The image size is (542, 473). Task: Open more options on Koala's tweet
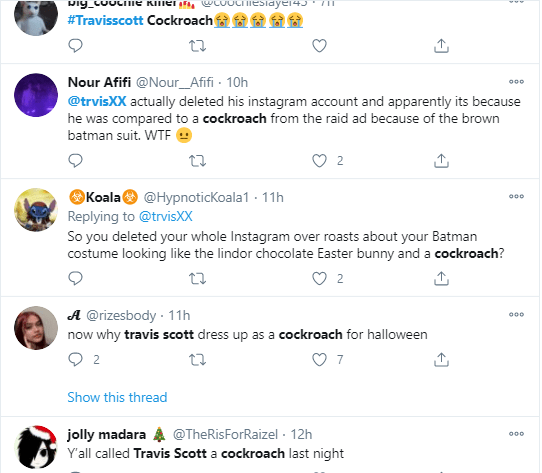click(516, 196)
